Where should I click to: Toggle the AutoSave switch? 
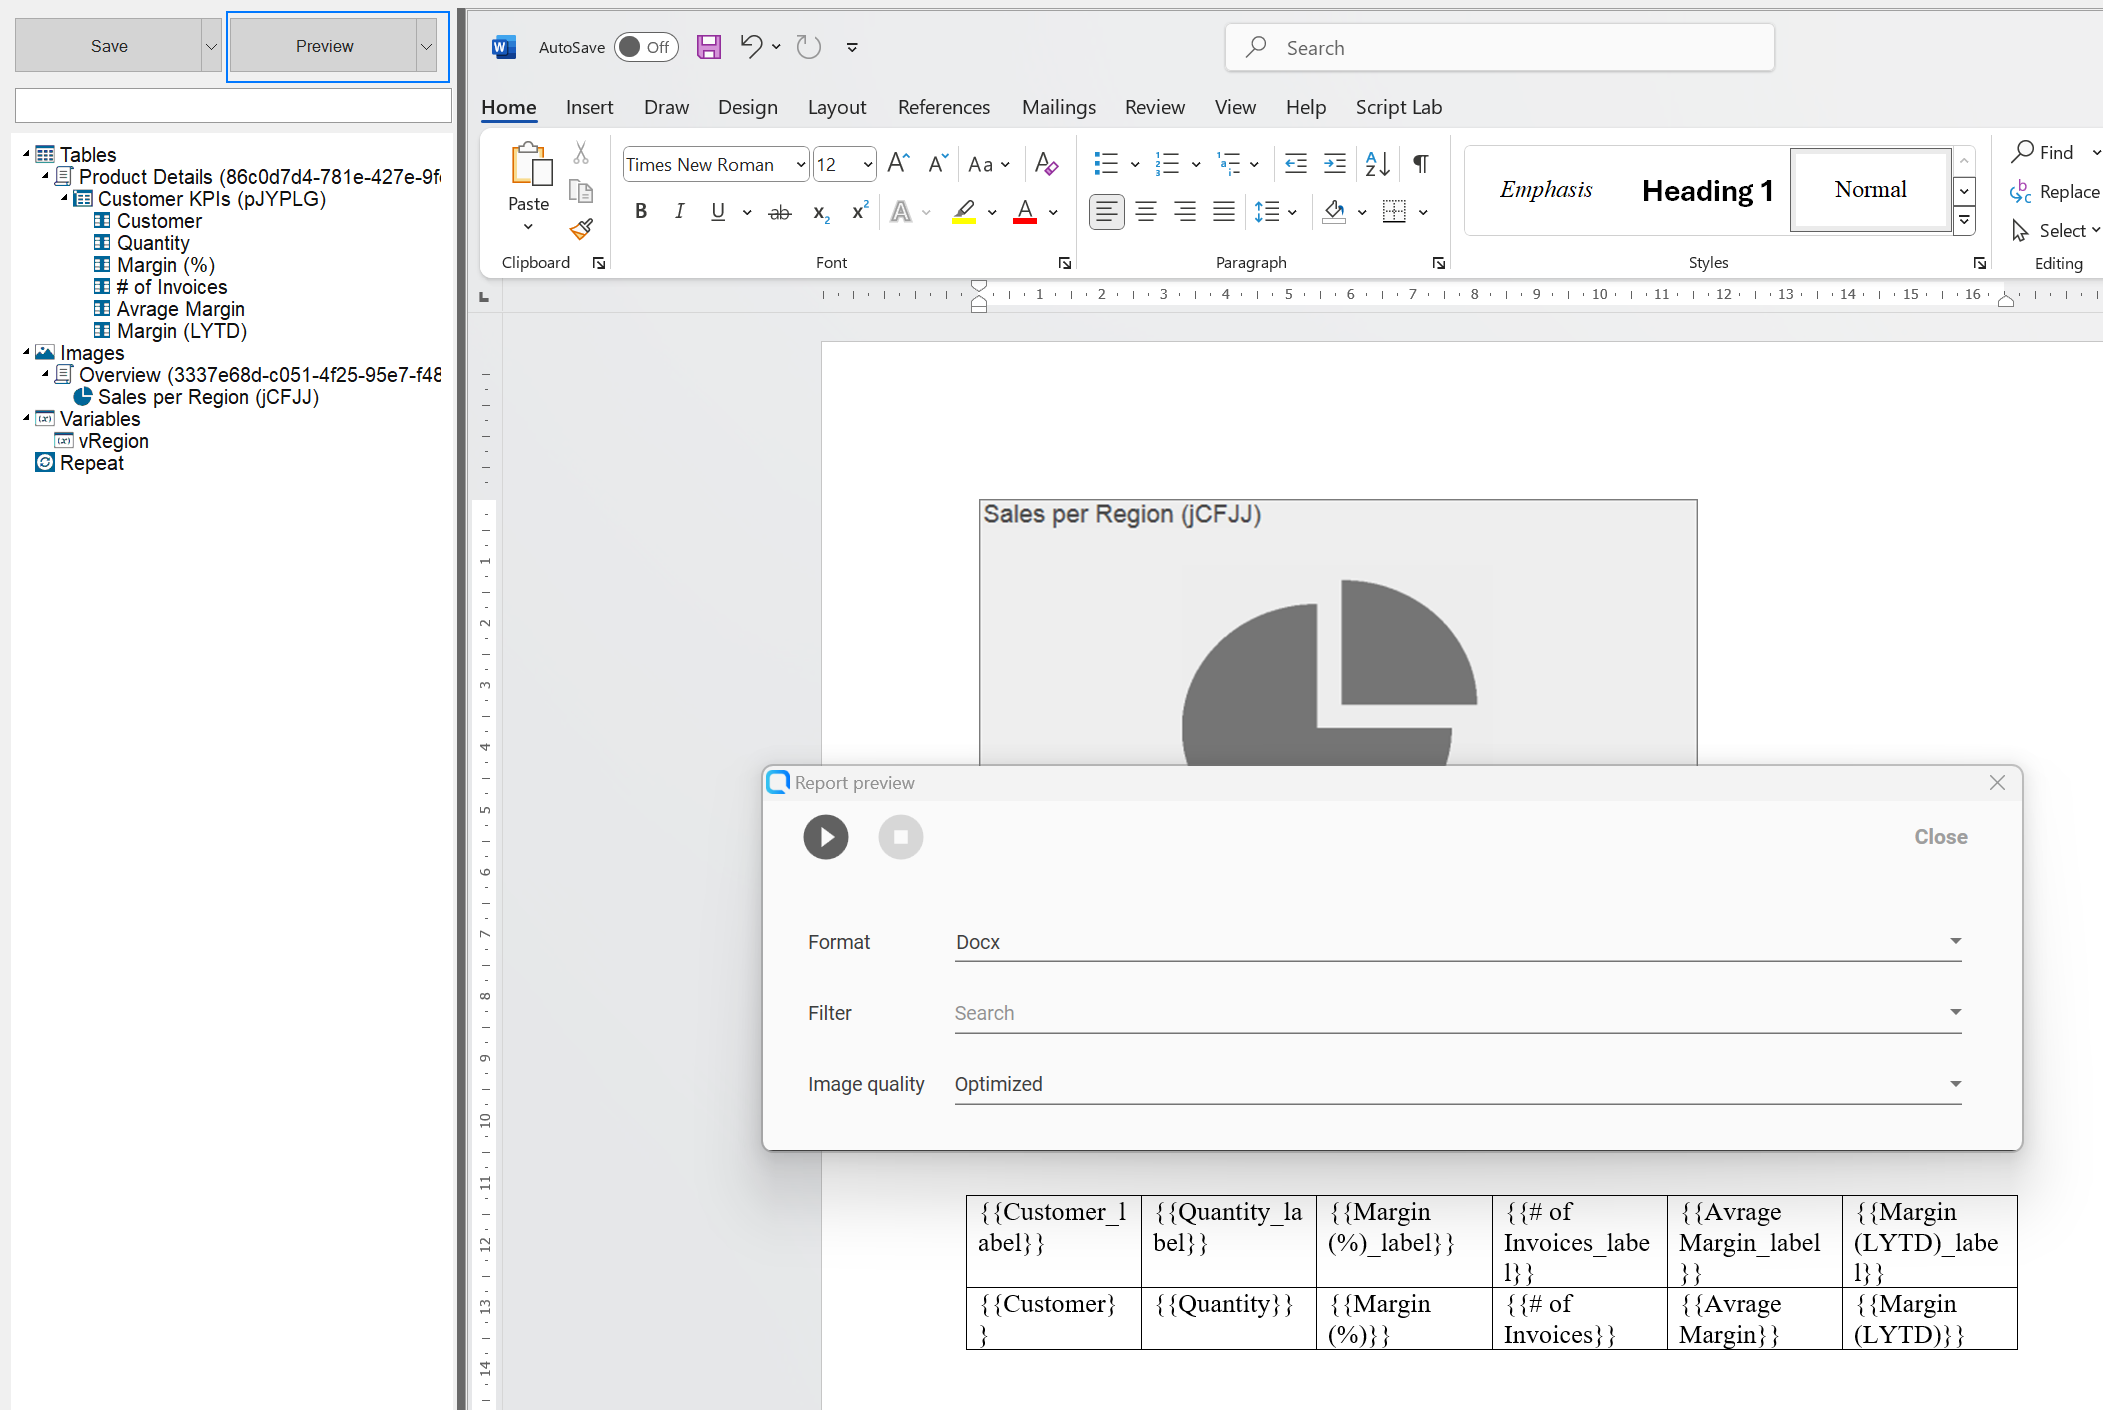(x=645, y=47)
